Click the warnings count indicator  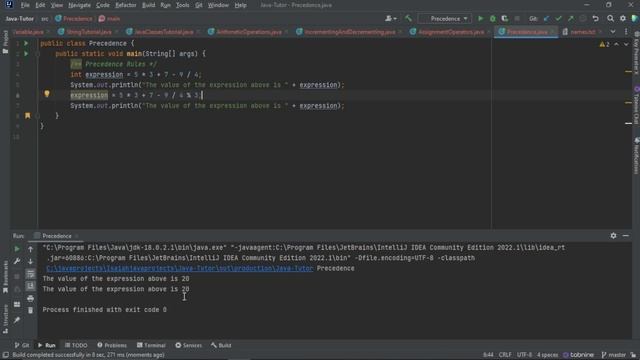604,44
